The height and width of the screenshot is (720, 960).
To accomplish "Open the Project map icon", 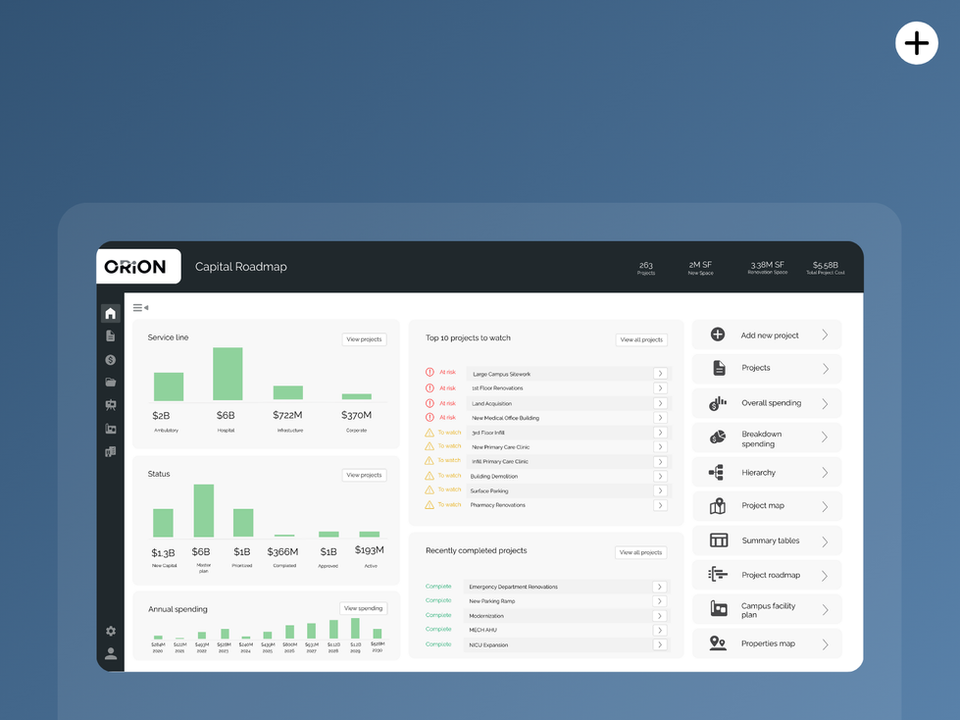I will 718,506.
